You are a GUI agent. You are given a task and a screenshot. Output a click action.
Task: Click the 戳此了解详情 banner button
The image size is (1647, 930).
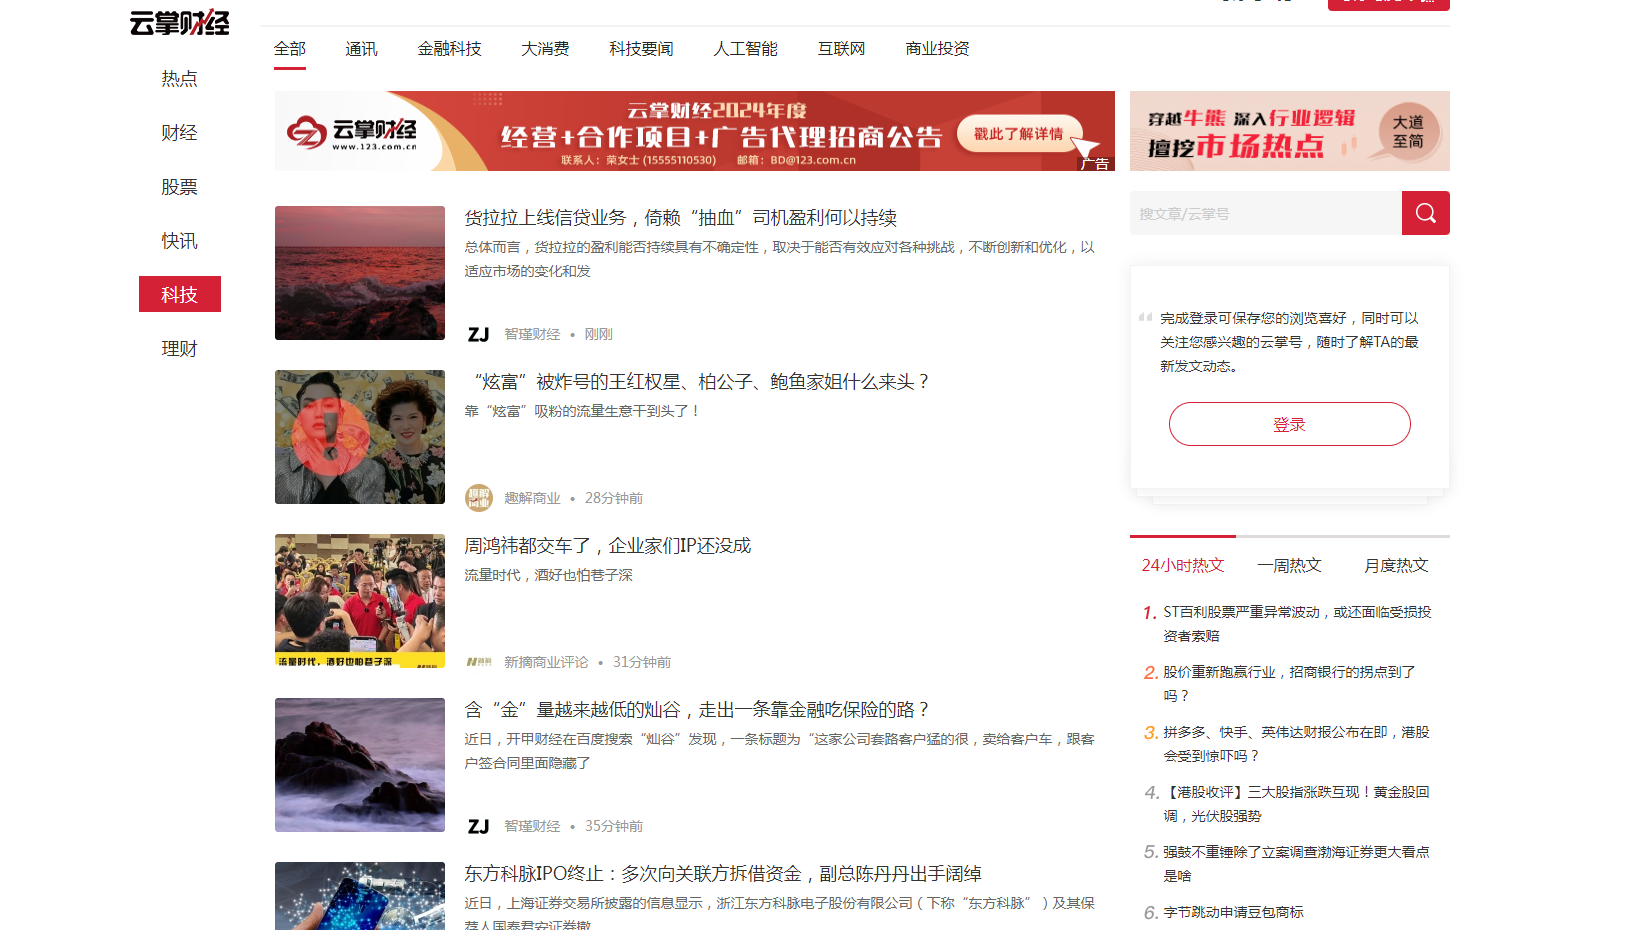pos(1019,133)
